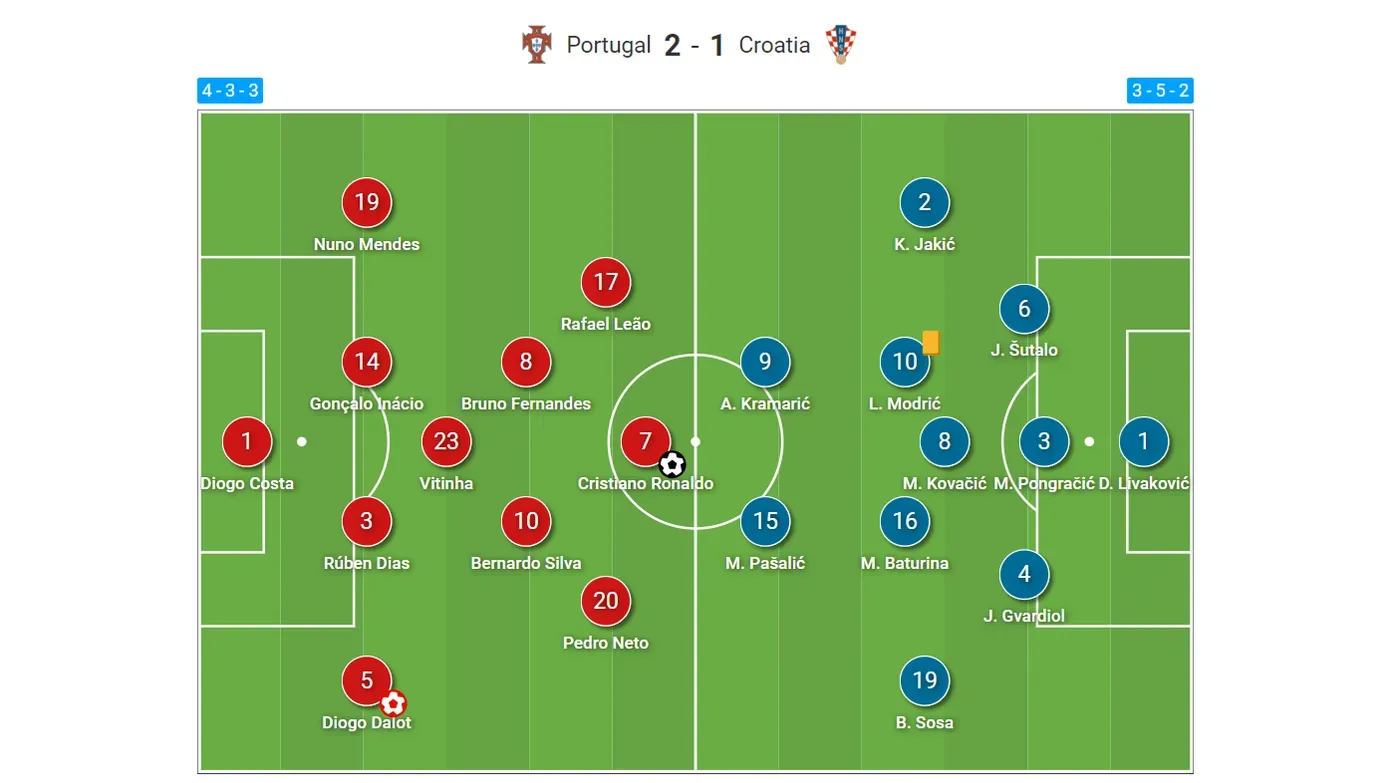The height and width of the screenshot is (783, 1392).
Task: Click the Portugal team crest icon
Action: (x=537, y=45)
